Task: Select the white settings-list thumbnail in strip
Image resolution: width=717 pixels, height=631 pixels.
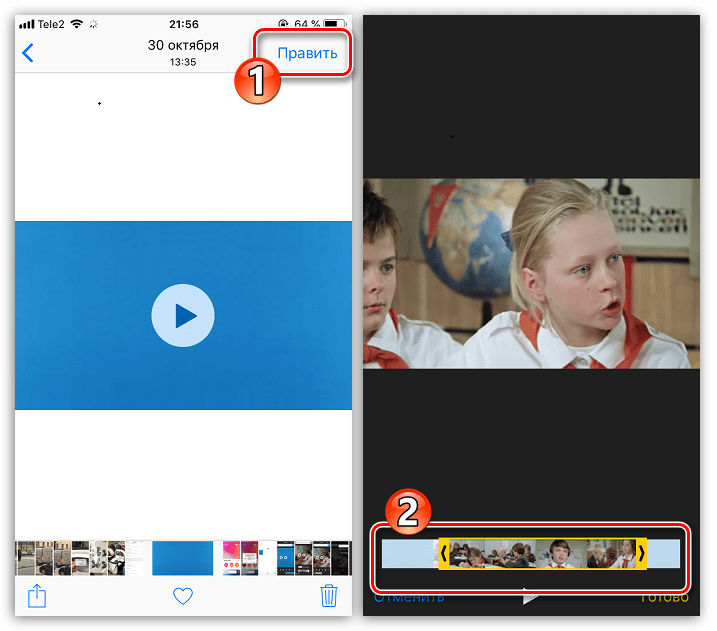Action: [134, 558]
